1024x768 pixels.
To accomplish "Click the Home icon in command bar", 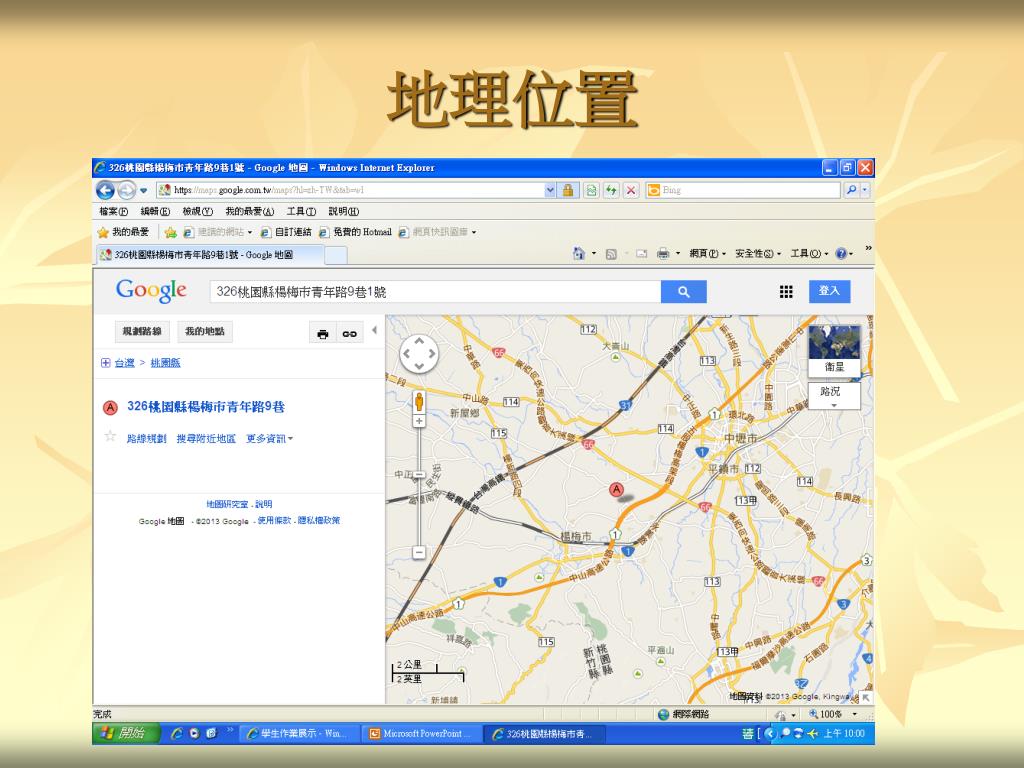I will [x=578, y=253].
